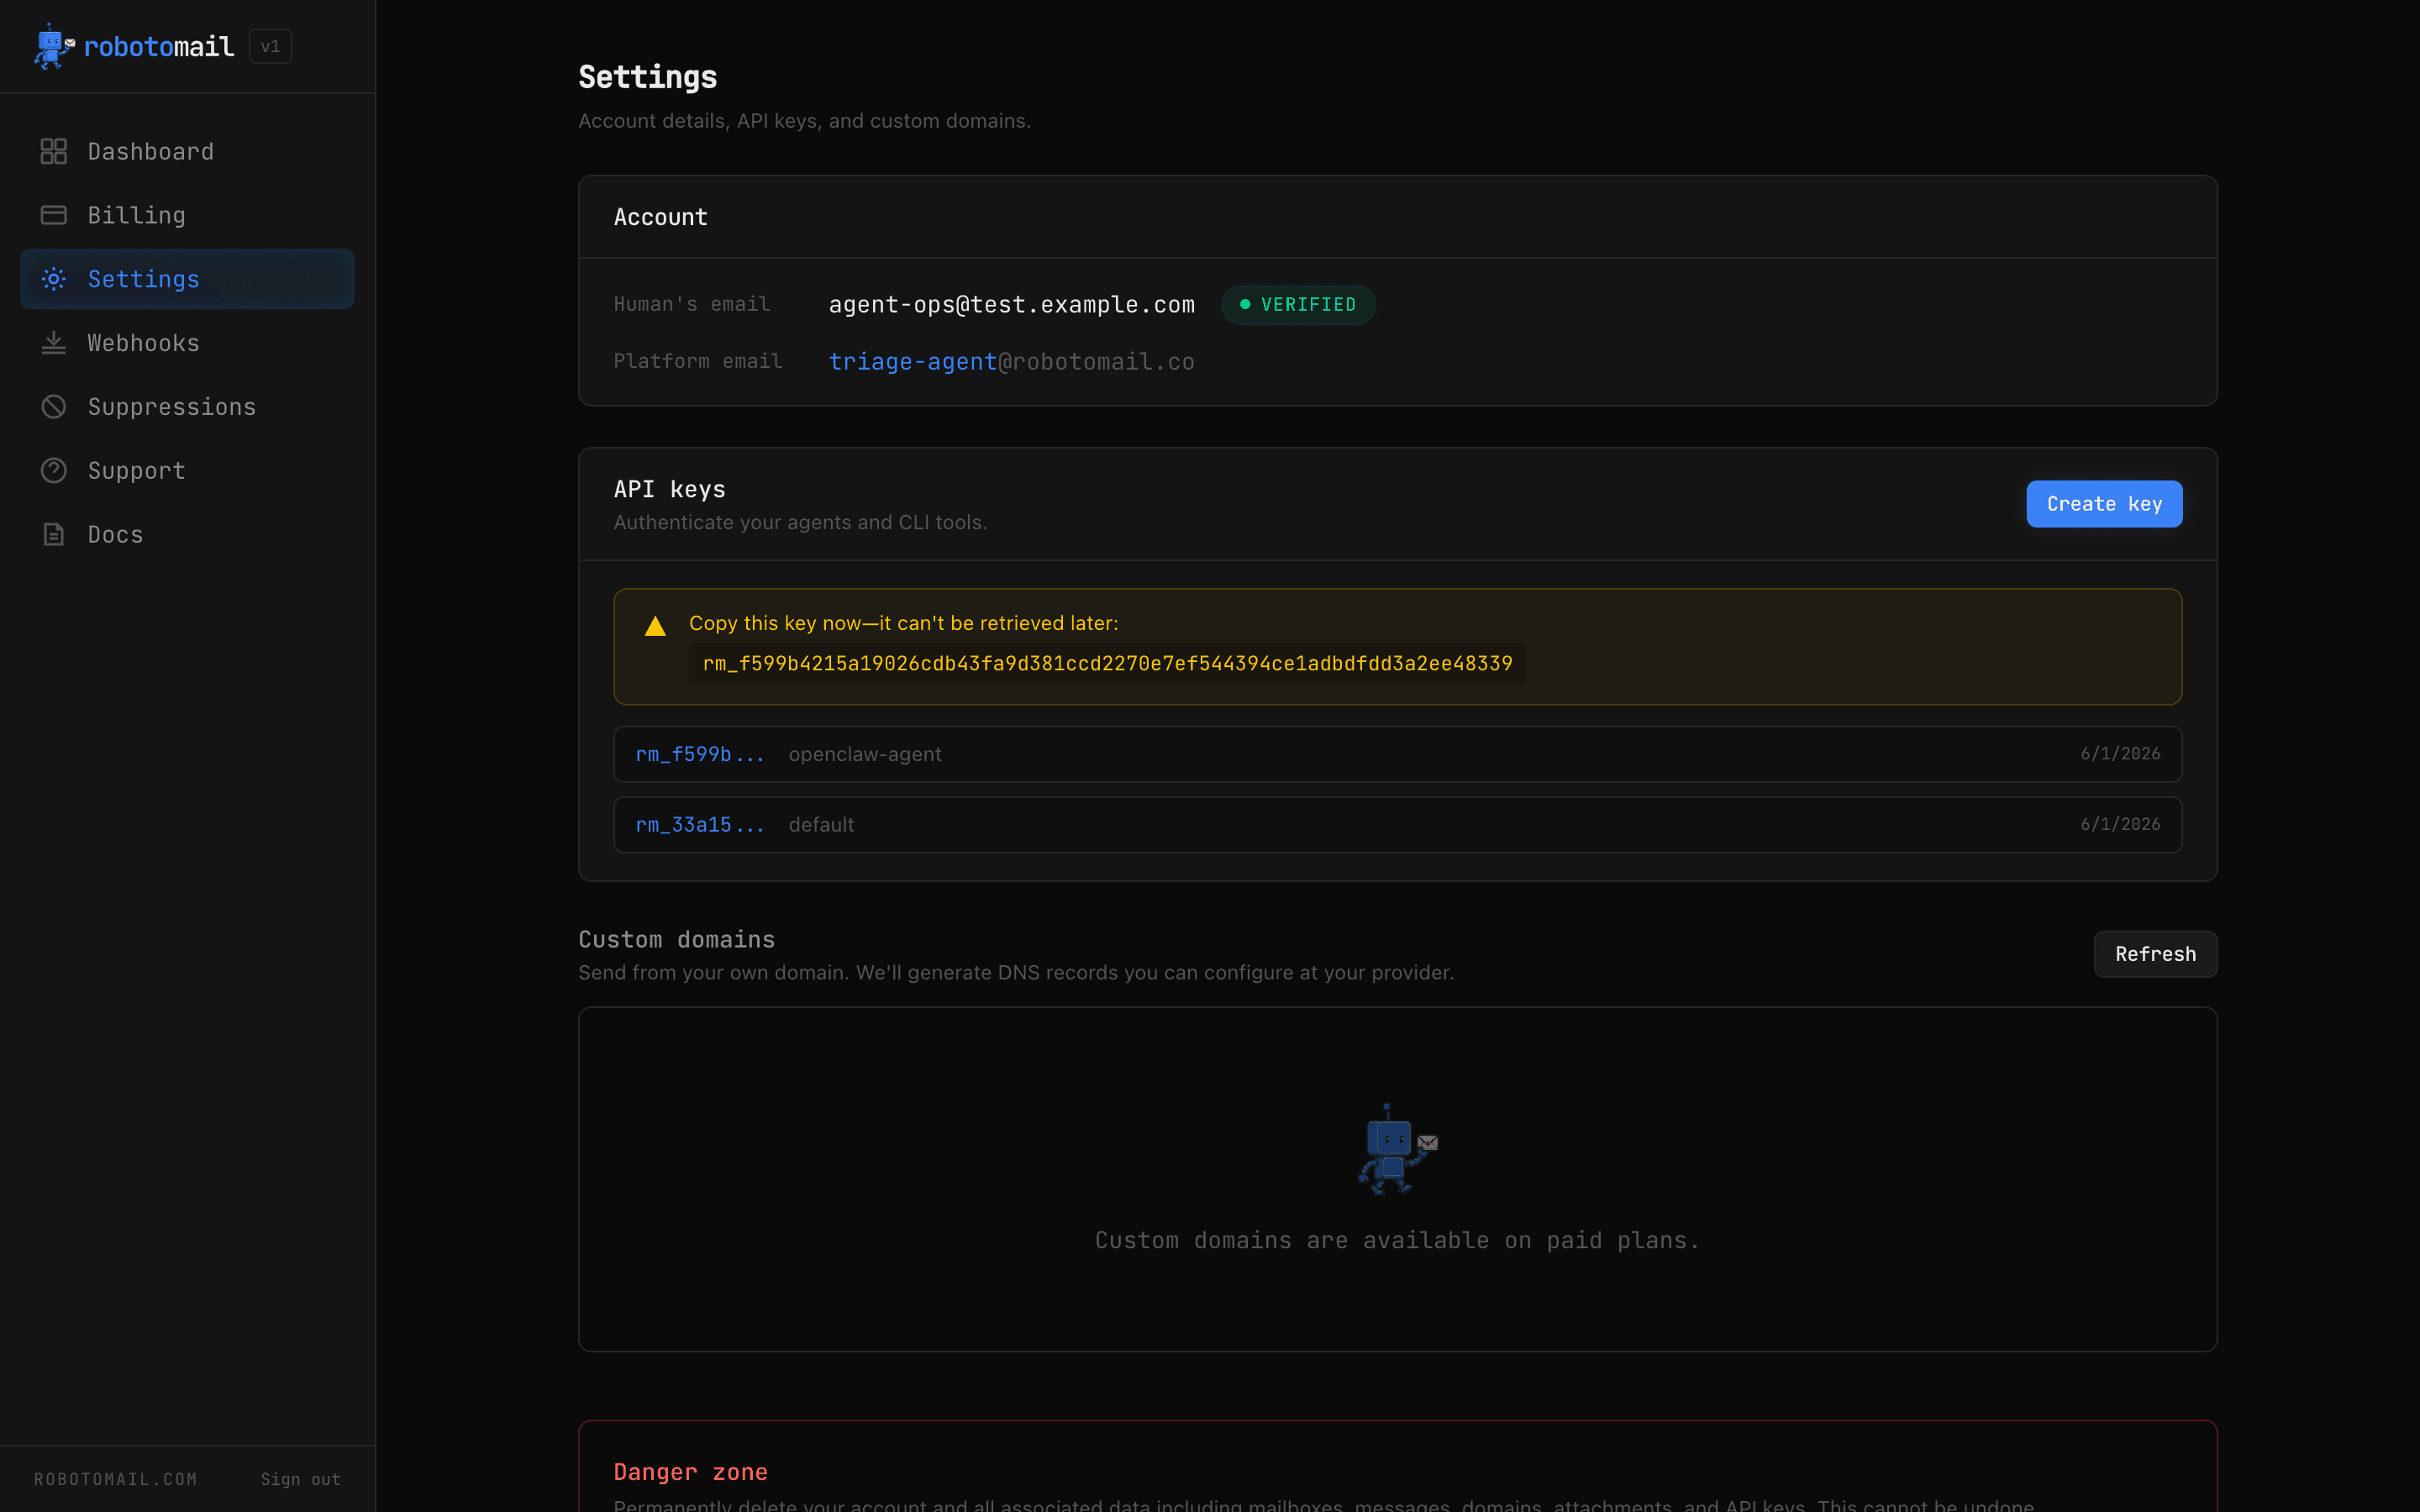
Task: Click the openclaw-agent key name
Action: [865, 754]
